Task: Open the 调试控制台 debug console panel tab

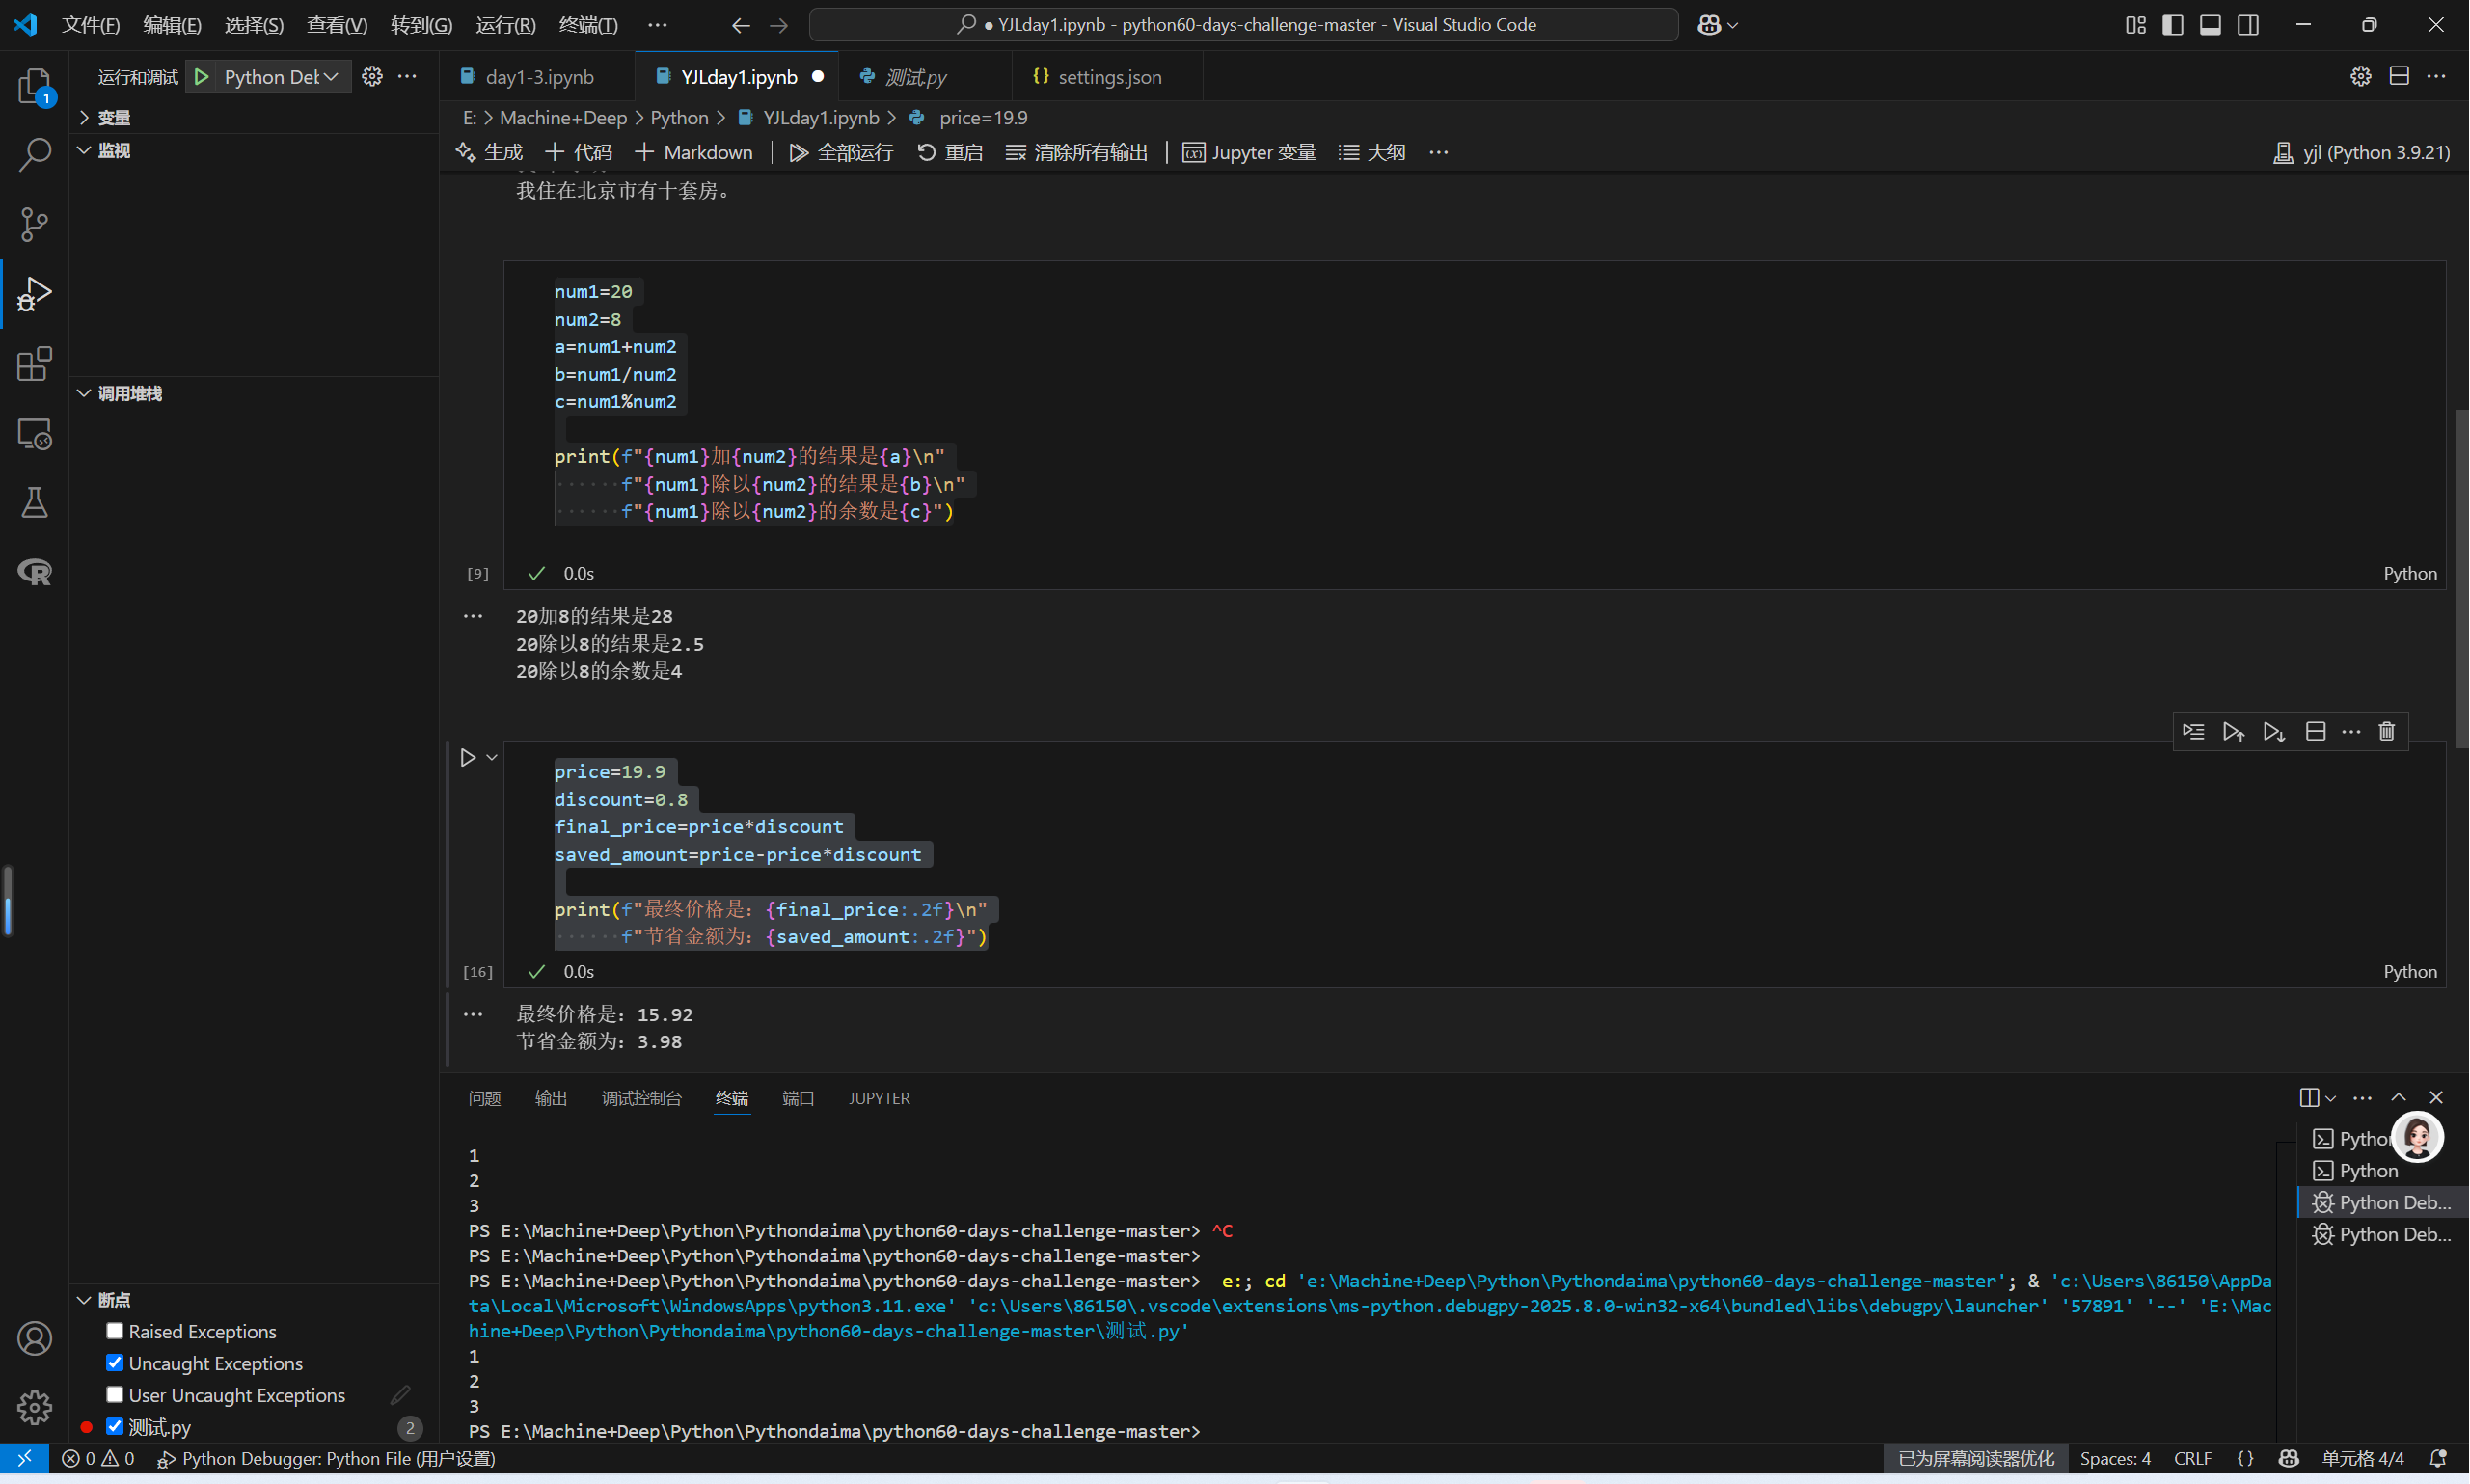Action: [x=641, y=1098]
